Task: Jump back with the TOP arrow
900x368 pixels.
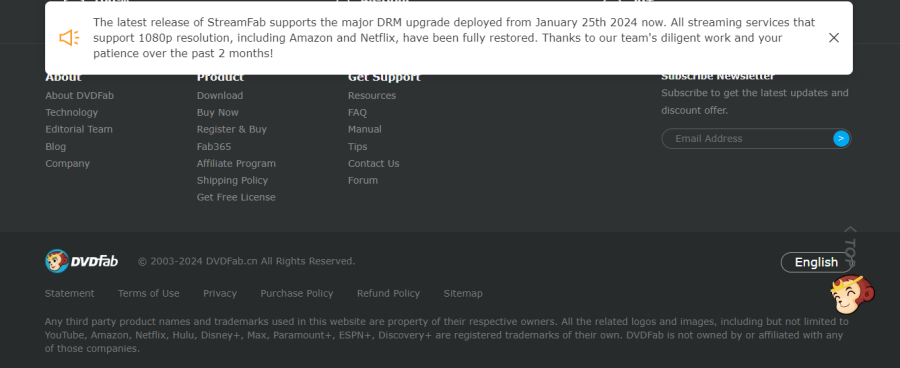Action: [850, 246]
